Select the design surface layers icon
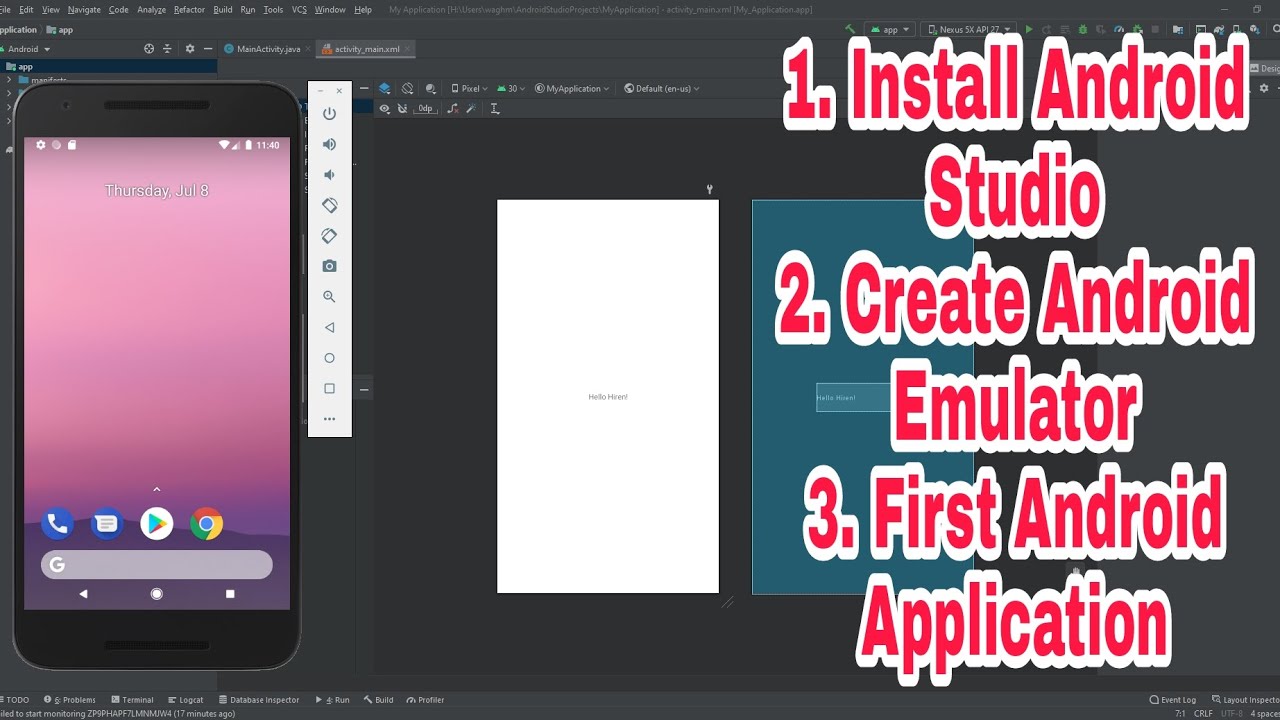The height and width of the screenshot is (720, 1280). pyautogui.click(x=384, y=89)
